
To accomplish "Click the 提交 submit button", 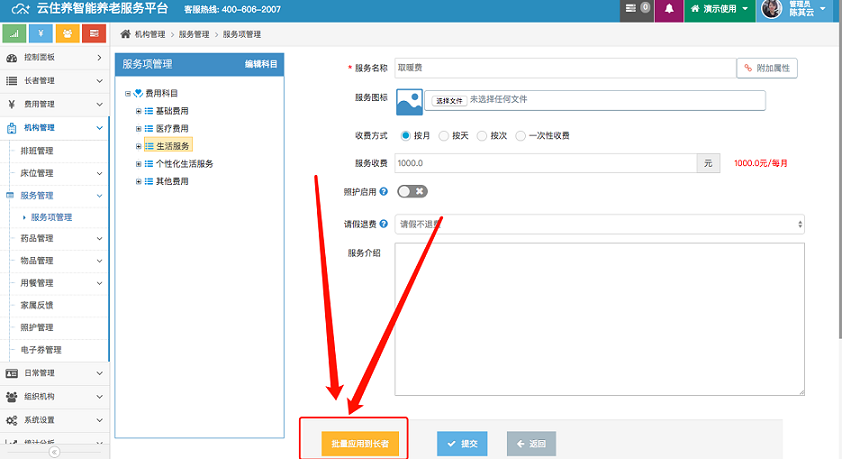I will click(x=463, y=444).
